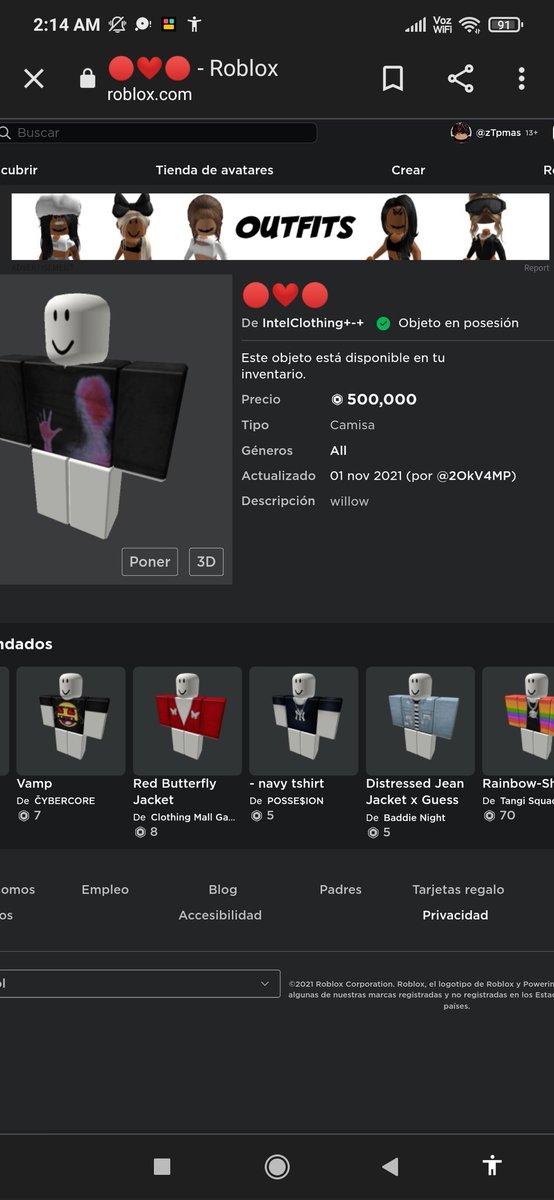
Task: Tap Robux icon next to price 7
Action: [24, 816]
